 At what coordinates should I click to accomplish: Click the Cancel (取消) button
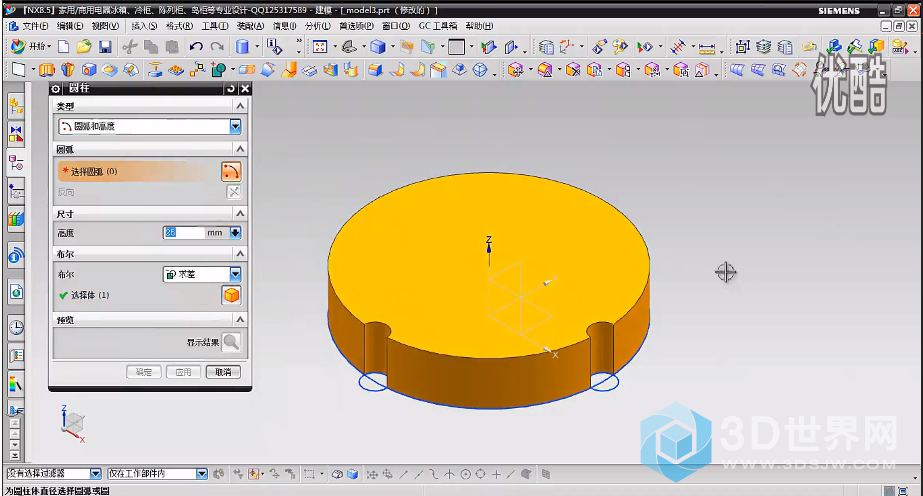[x=223, y=372]
